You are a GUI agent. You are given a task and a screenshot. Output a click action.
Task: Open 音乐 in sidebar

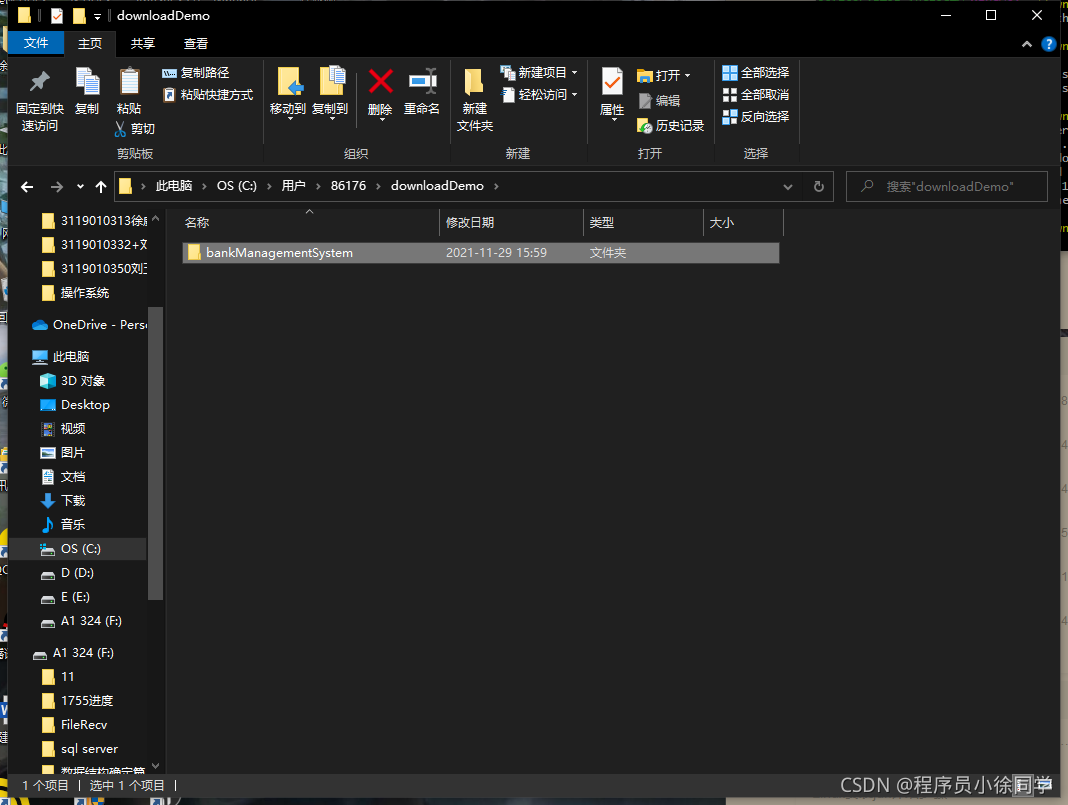tap(63, 524)
